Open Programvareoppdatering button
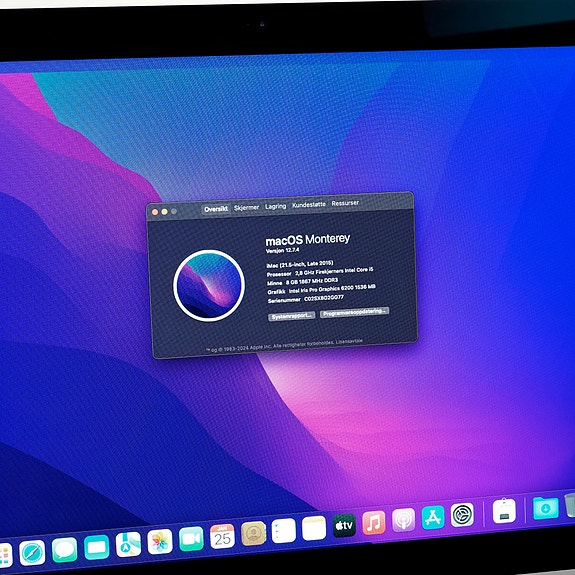The height and width of the screenshot is (575, 575). pos(354,312)
